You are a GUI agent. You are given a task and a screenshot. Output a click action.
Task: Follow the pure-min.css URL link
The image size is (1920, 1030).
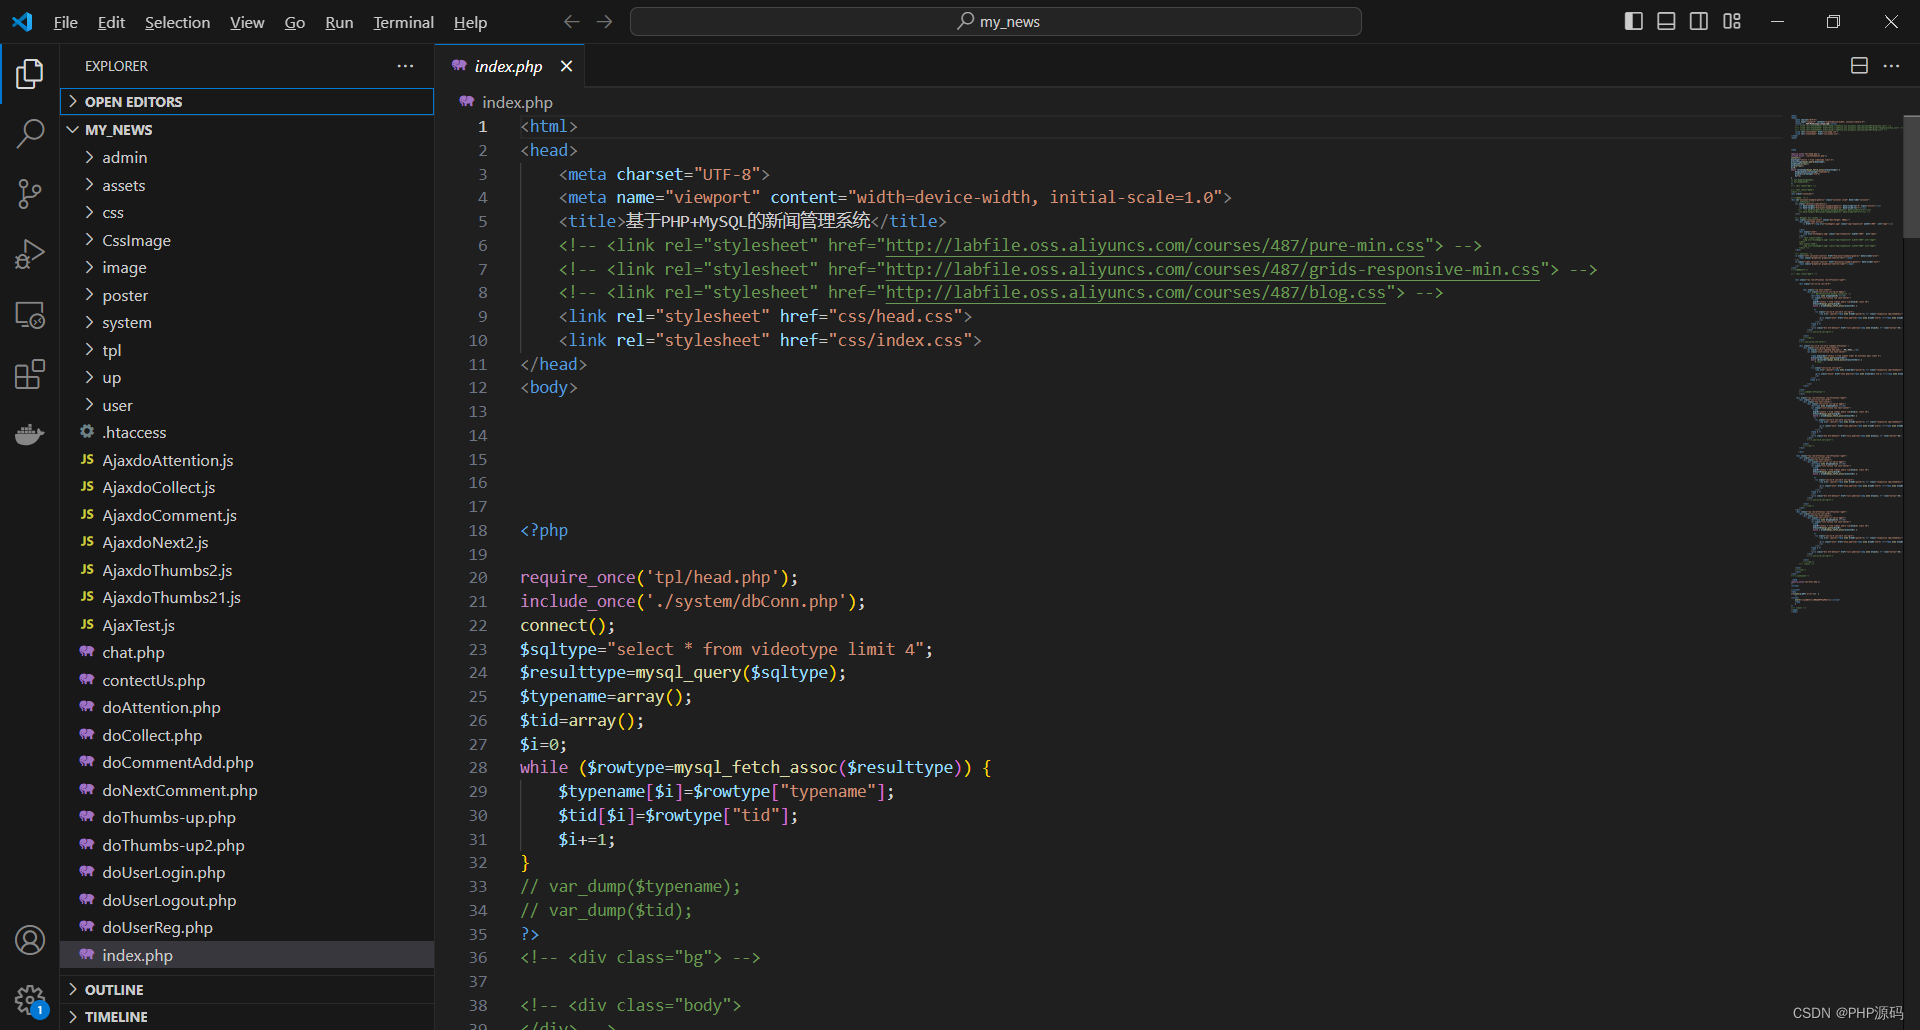(x=1155, y=245)
